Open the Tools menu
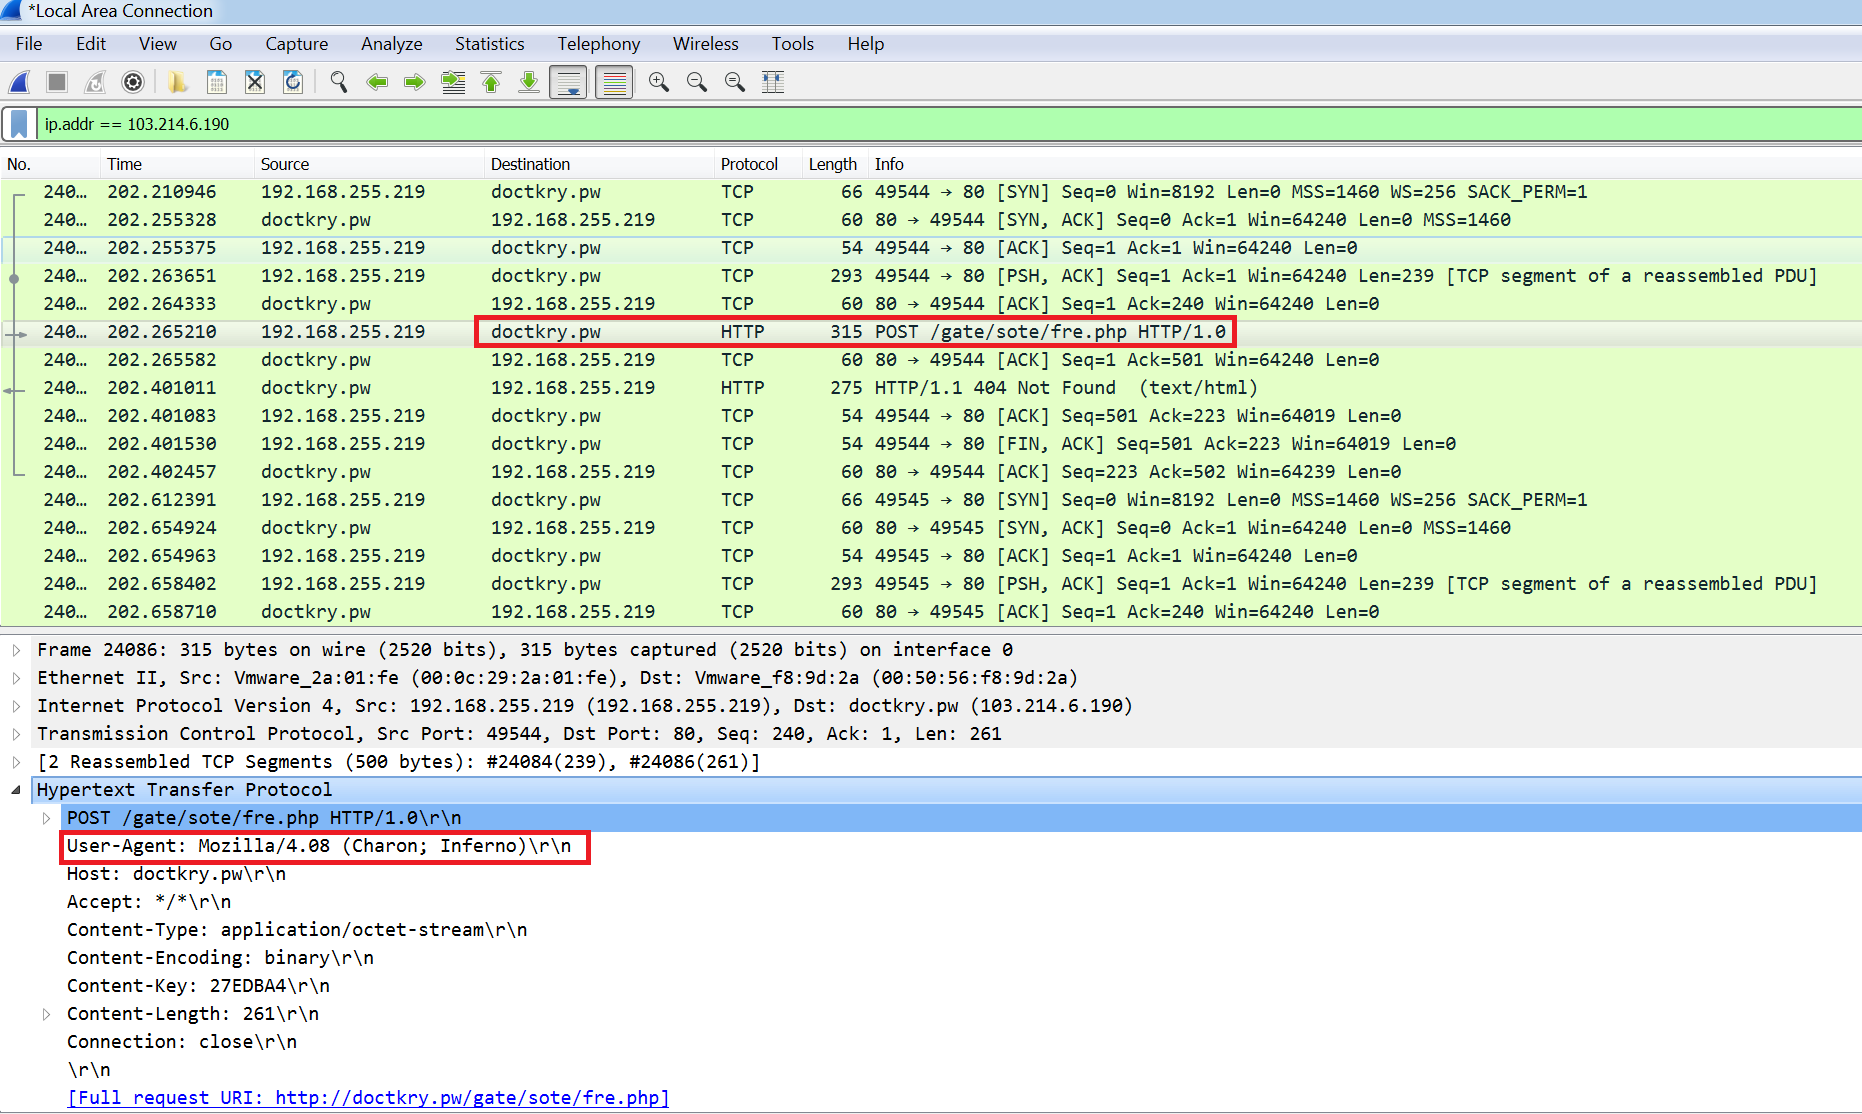Viewport: 1862px width, 1114px height. pos(793,44)
